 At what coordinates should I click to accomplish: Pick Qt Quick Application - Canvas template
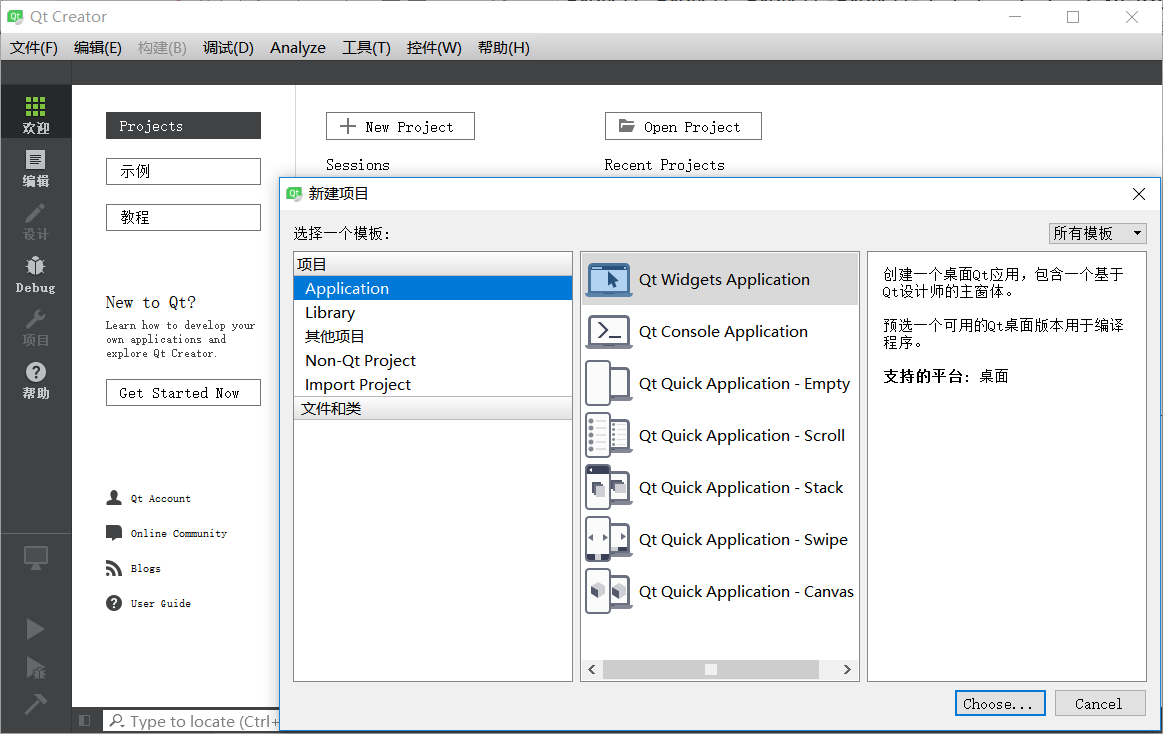point(745,592)
